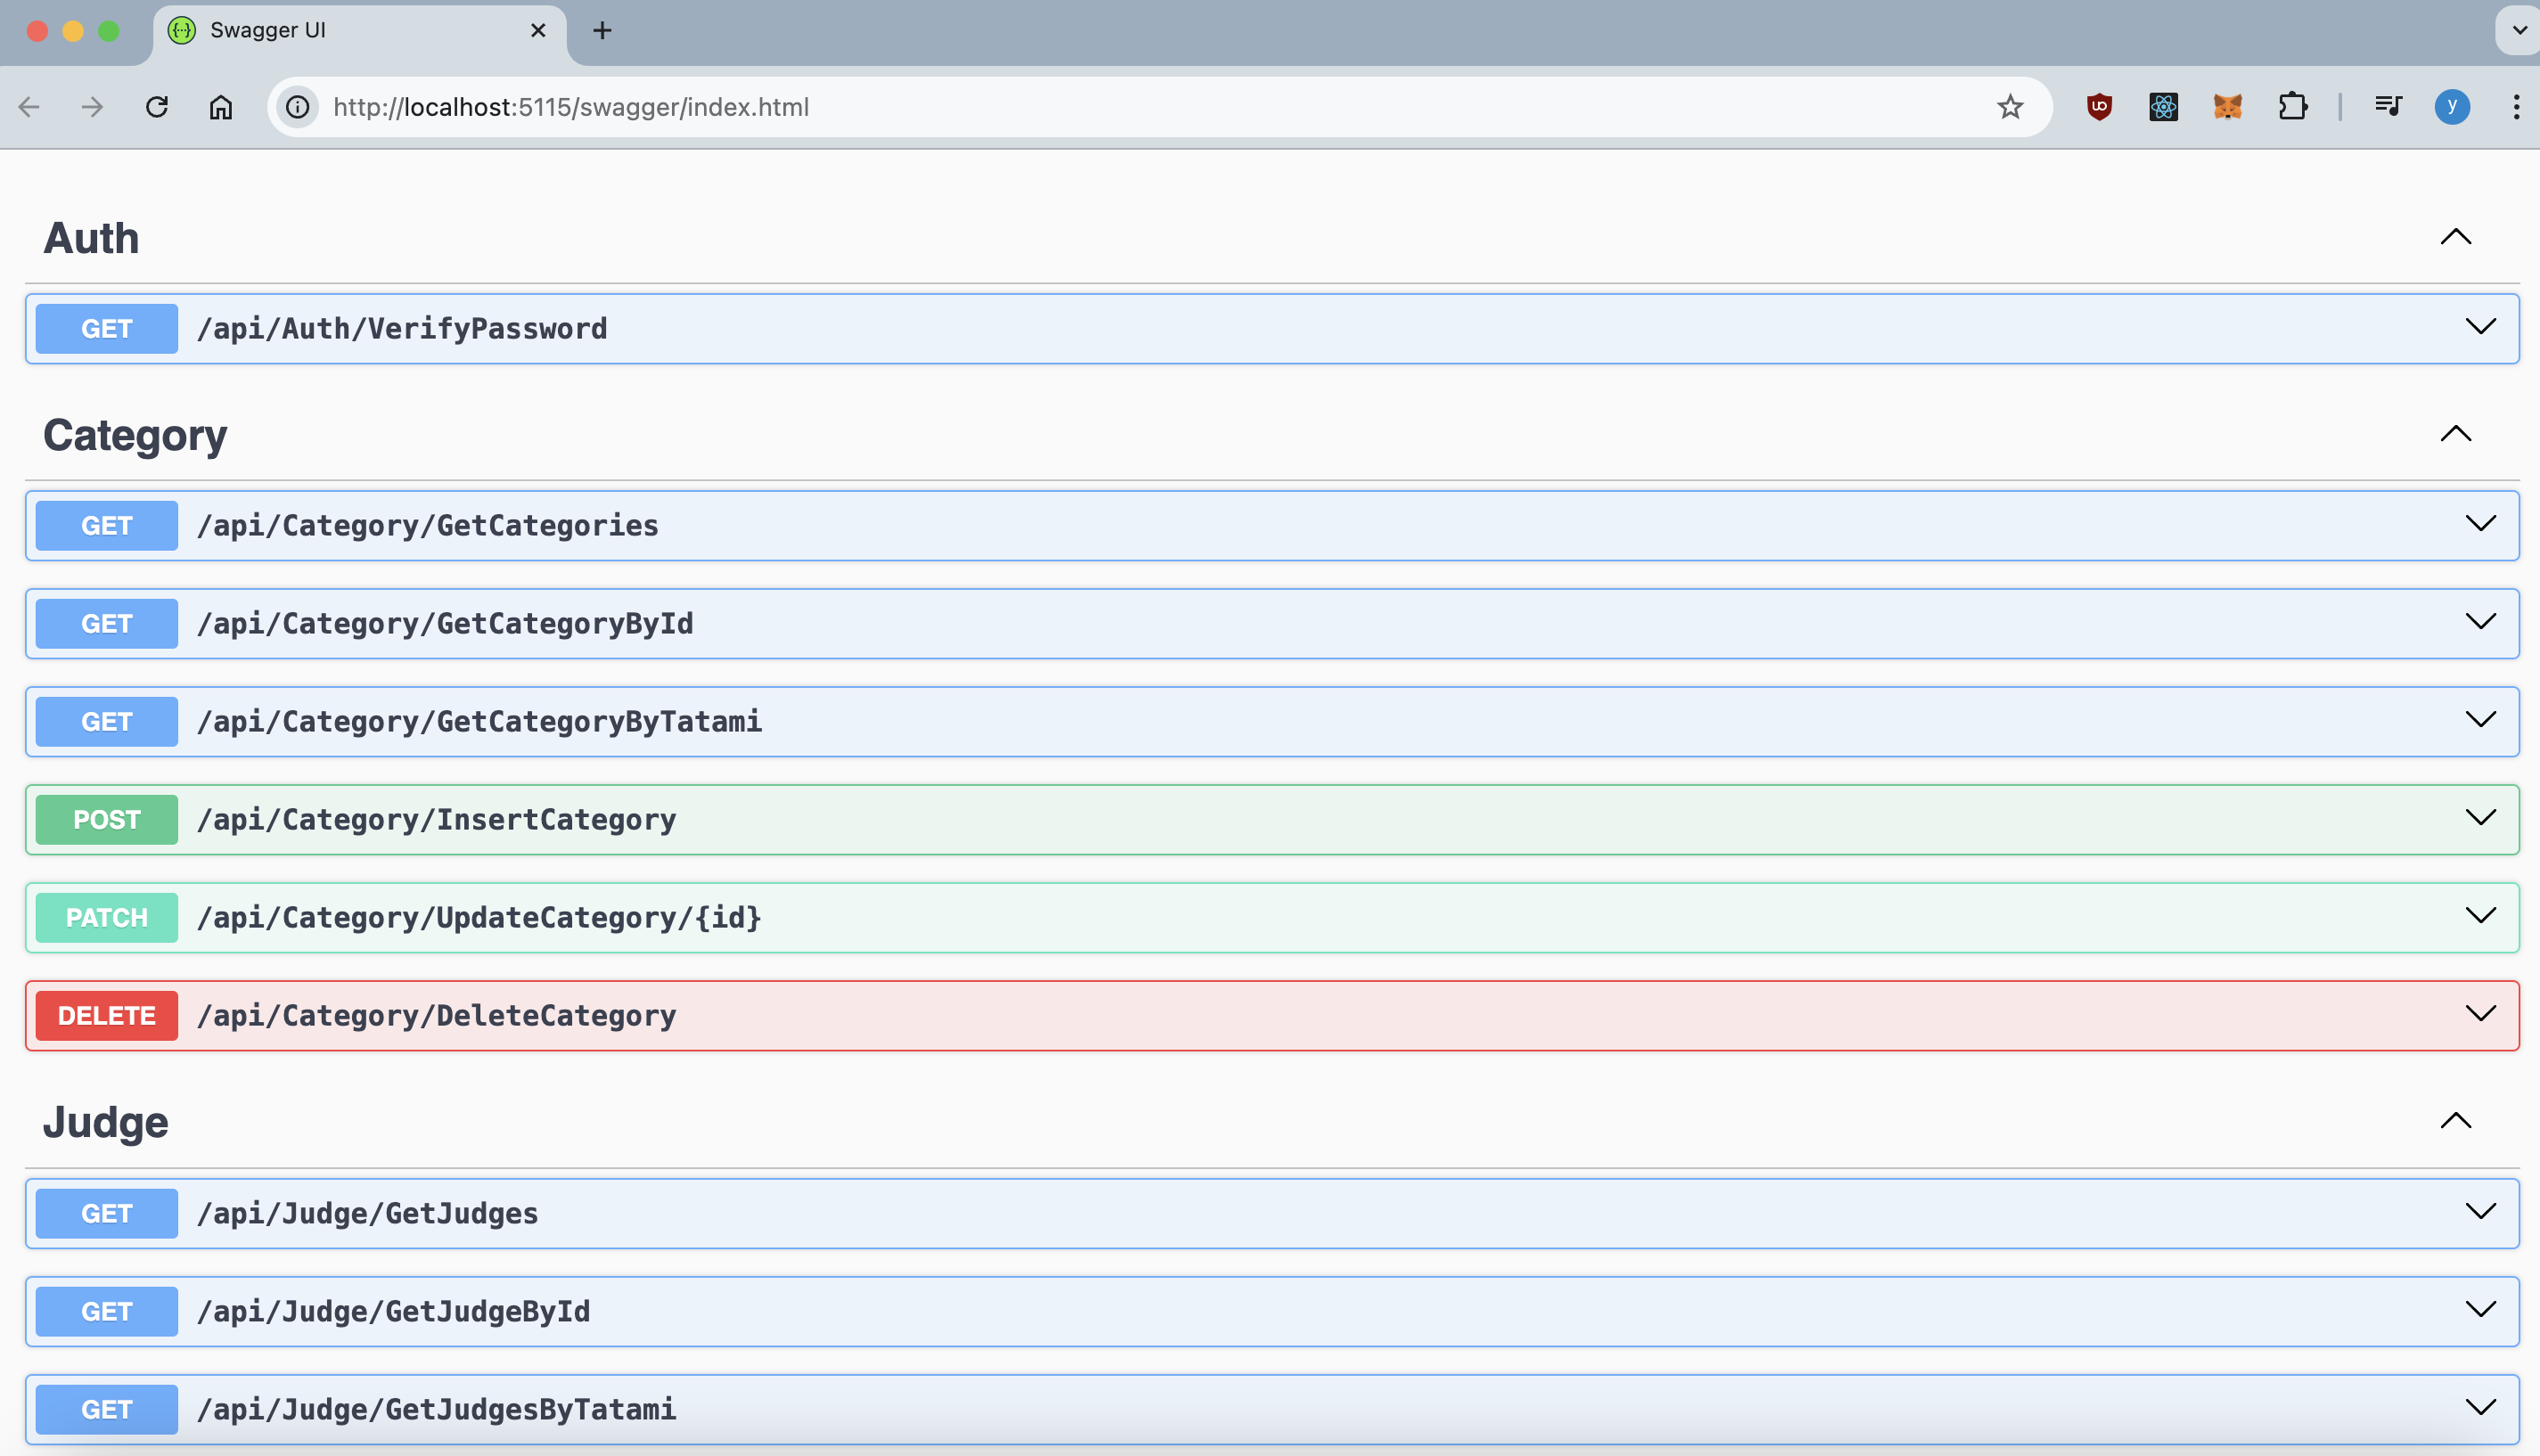Click the browser back arrow
The width and height of the screenshot is (2540, 1456).
29,107
